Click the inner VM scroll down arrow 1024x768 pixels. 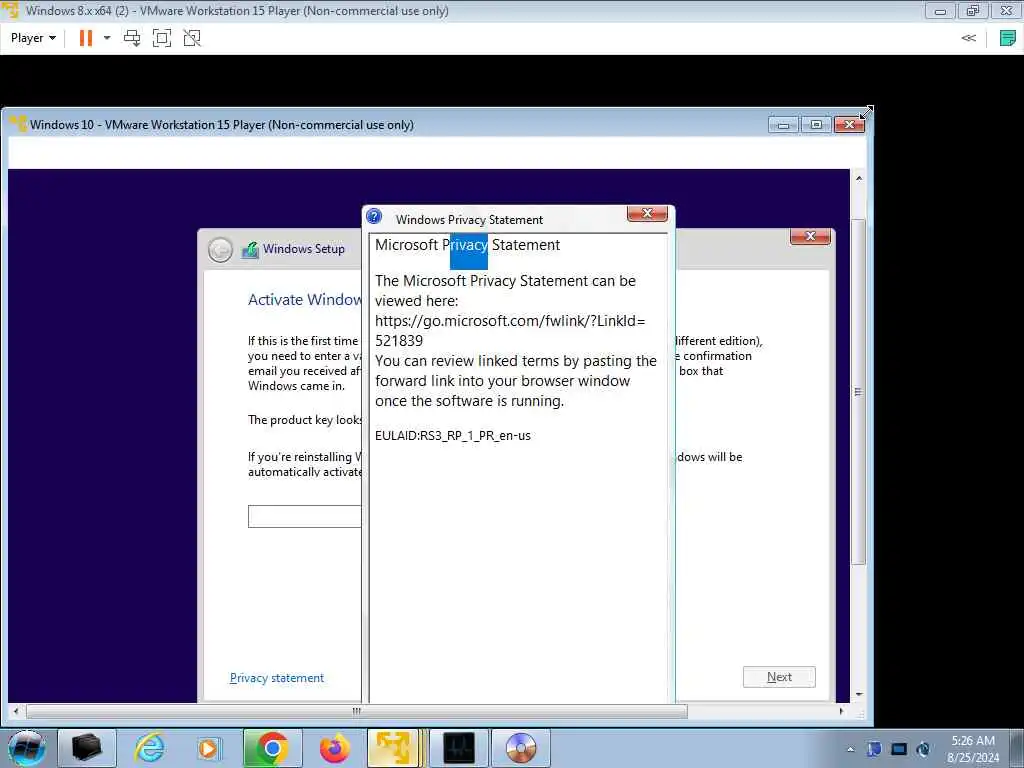coord(859,694)
